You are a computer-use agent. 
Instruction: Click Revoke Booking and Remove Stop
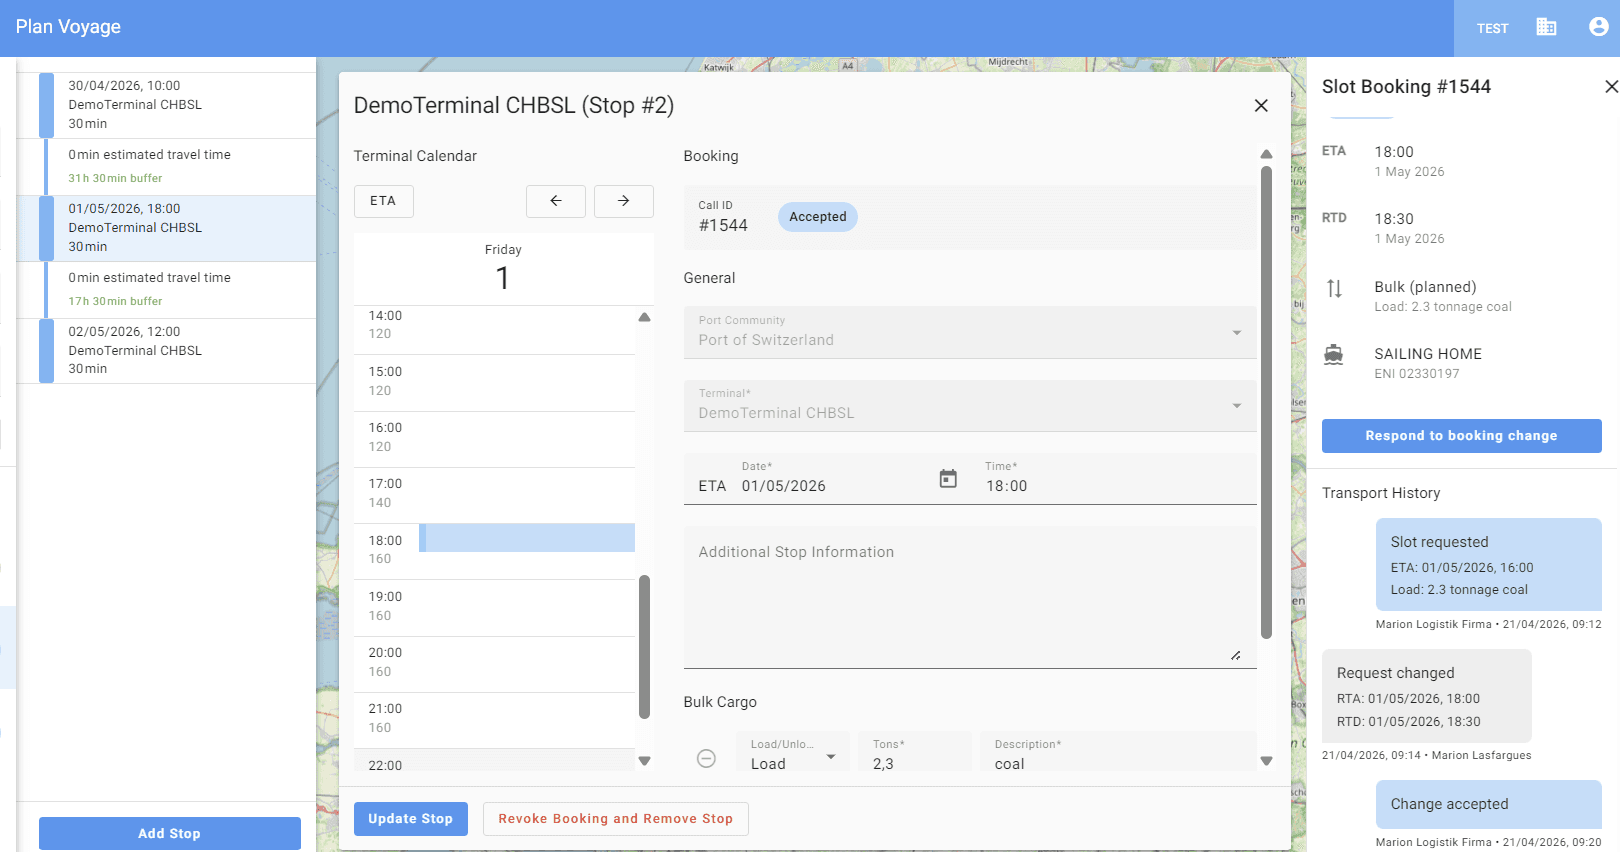point(616,819)
